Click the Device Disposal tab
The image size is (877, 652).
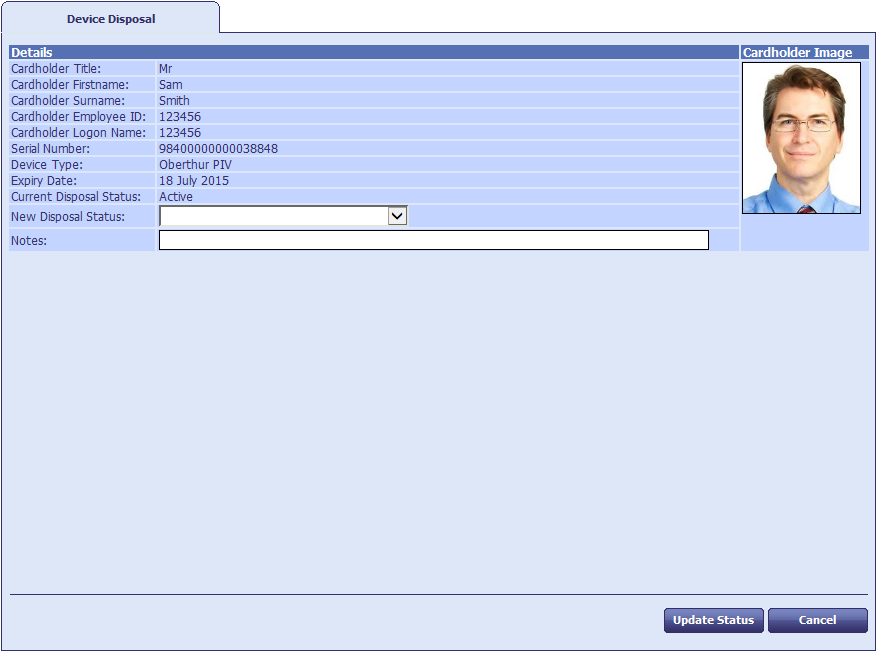click(x=110, y=19)
